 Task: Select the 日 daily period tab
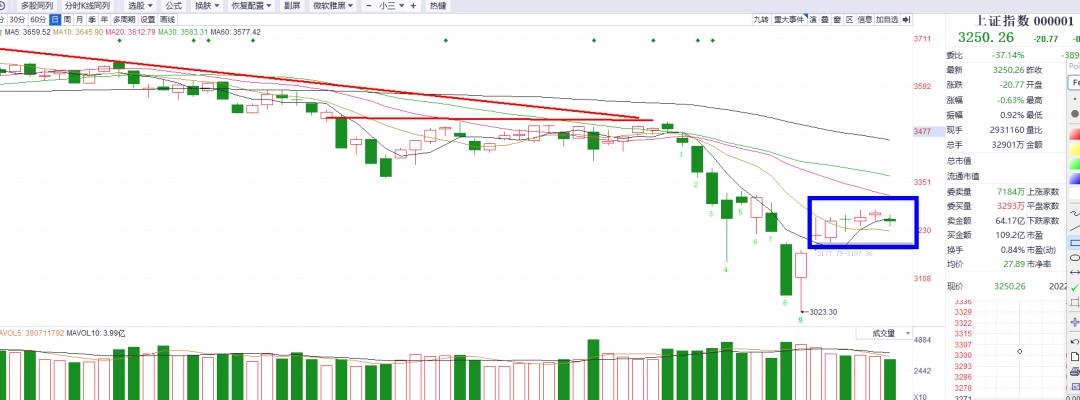[x=55, y=19]
